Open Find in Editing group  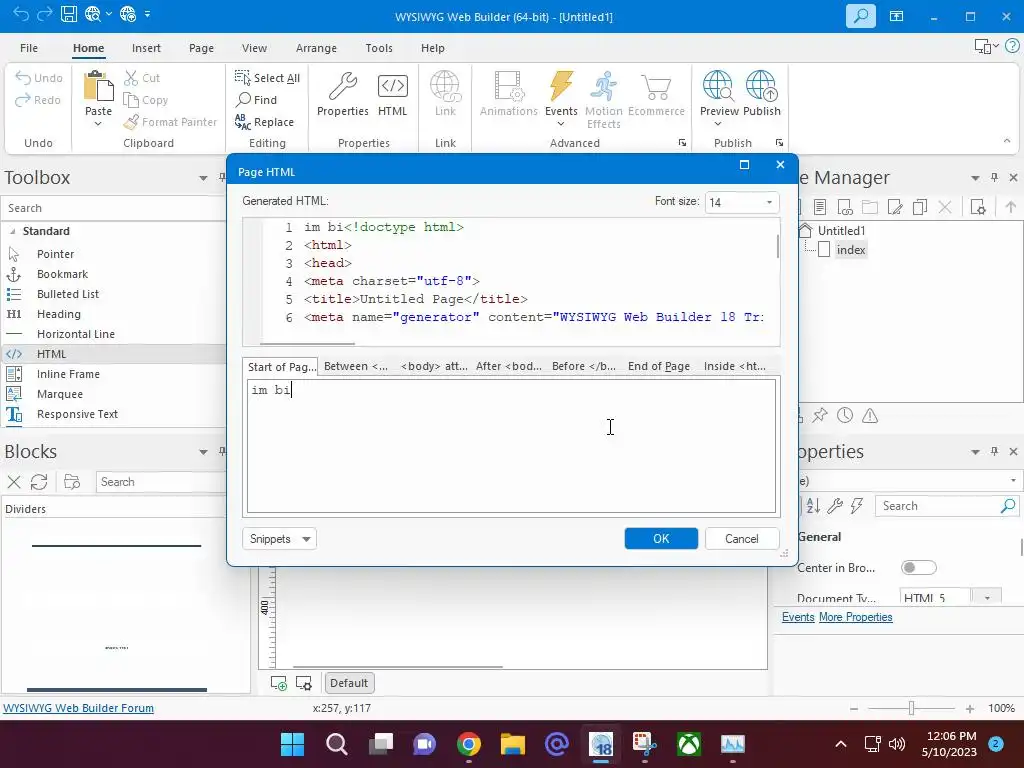(x=257, y=100)
